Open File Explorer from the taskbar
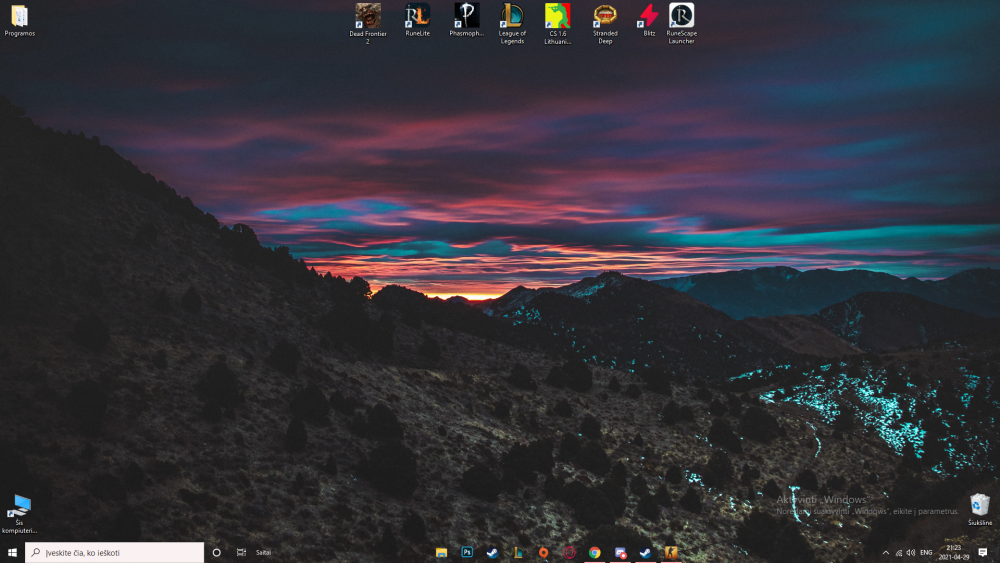 [441, 552]
